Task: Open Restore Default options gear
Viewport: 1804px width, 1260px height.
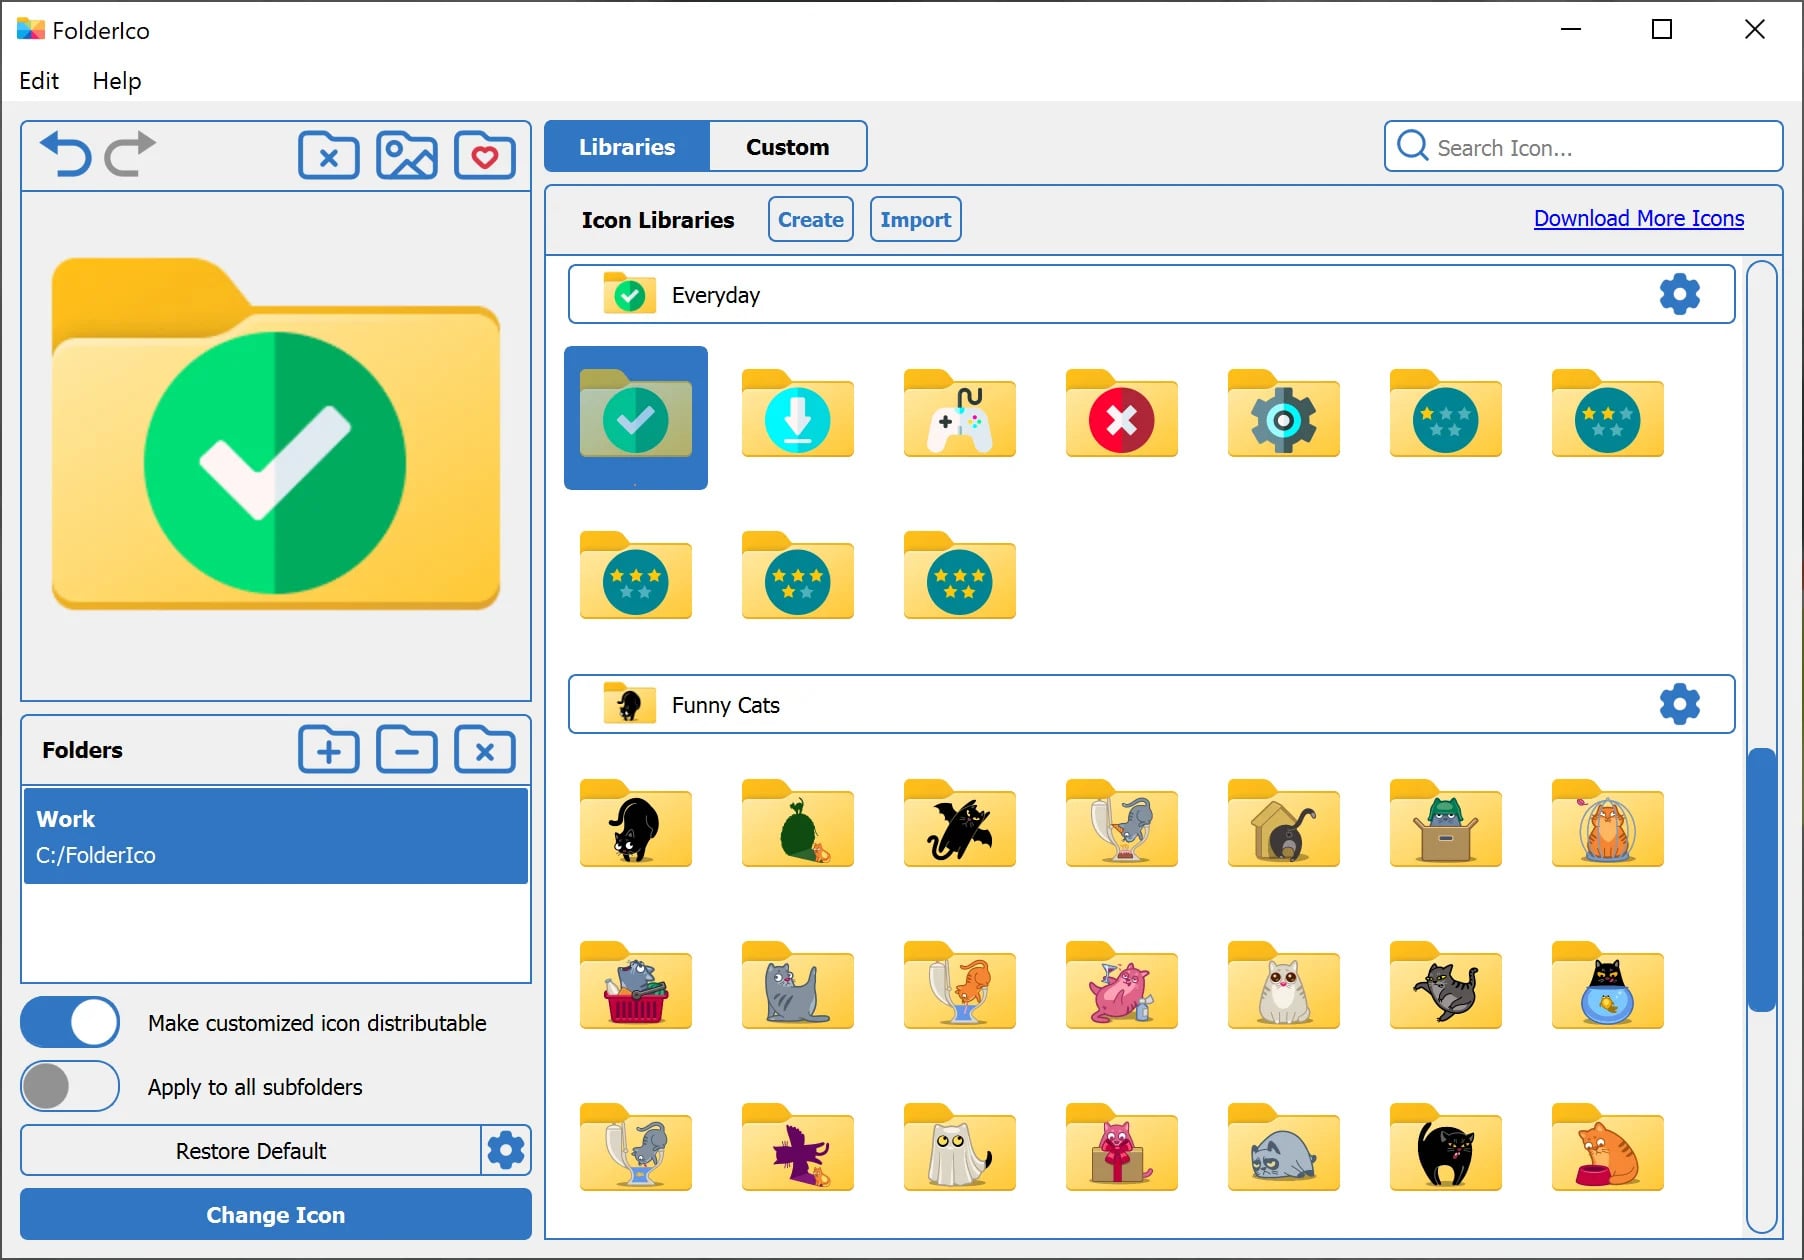Action: point(506,1150)
